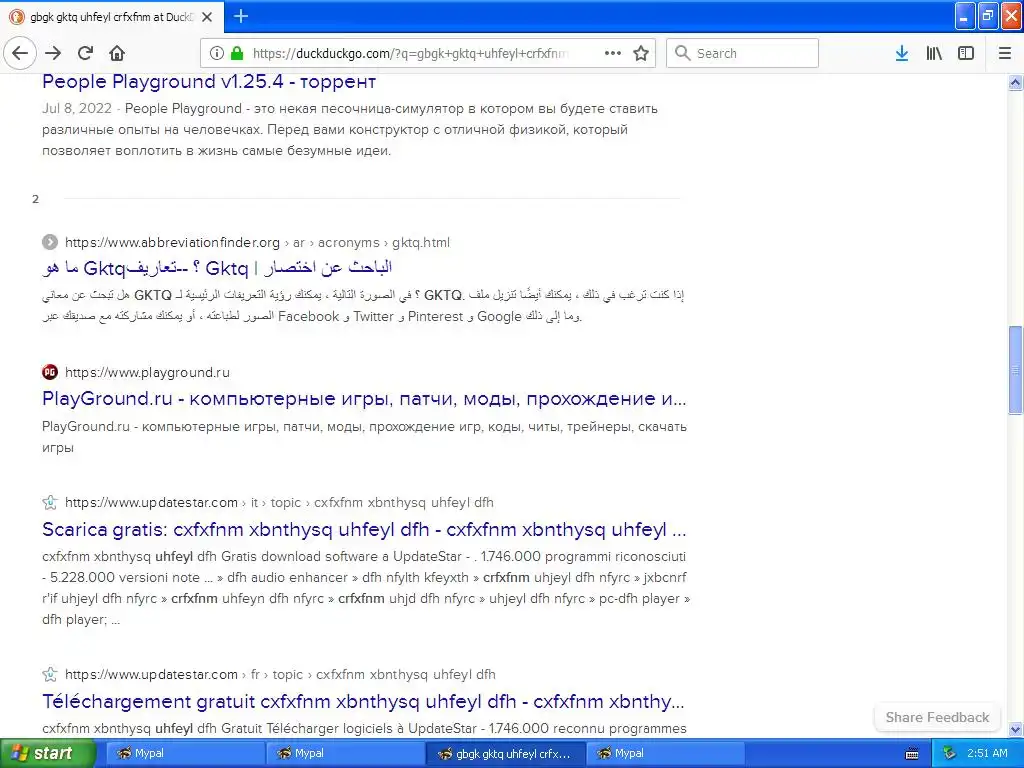Click the playground.ru red PG favicon
The height and width of the screenshot is (768, 1024).
point(50,372)
